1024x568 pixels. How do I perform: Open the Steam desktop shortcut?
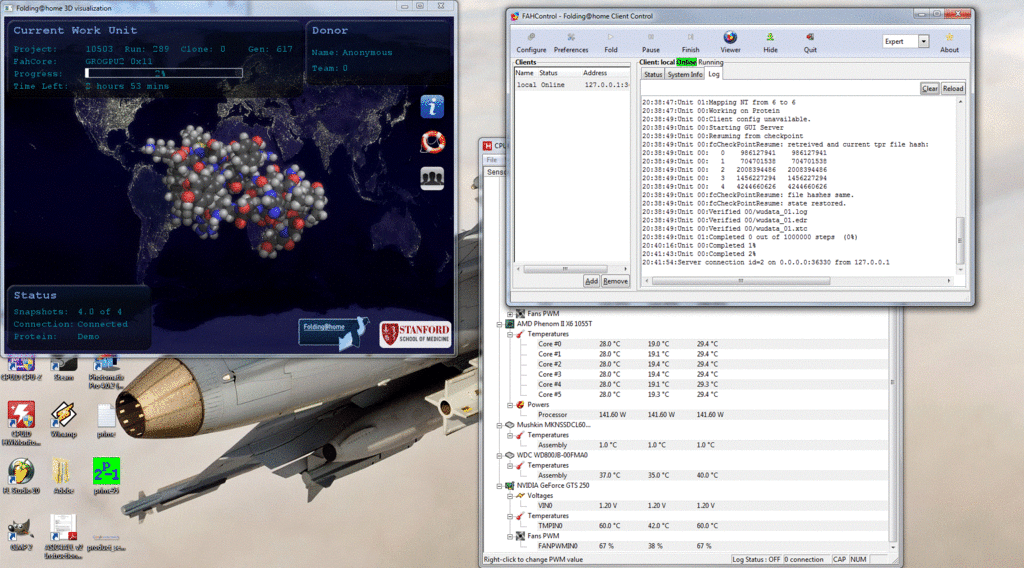[x=63, y=368]
